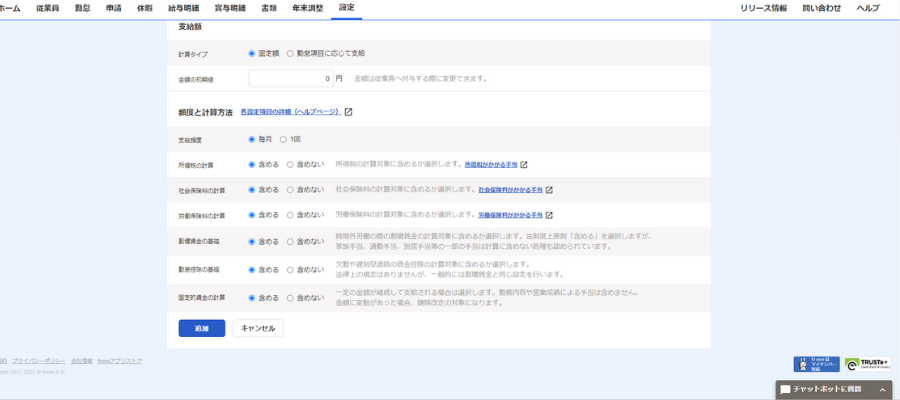This screenshot has height=400, width=900.
Task: Expand the chatbot panel with chevron
Action: coord(883,389)
